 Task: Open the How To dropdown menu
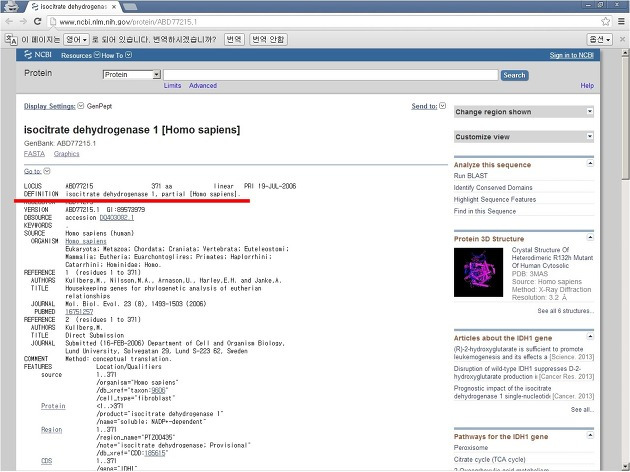[x=117, y=55]
